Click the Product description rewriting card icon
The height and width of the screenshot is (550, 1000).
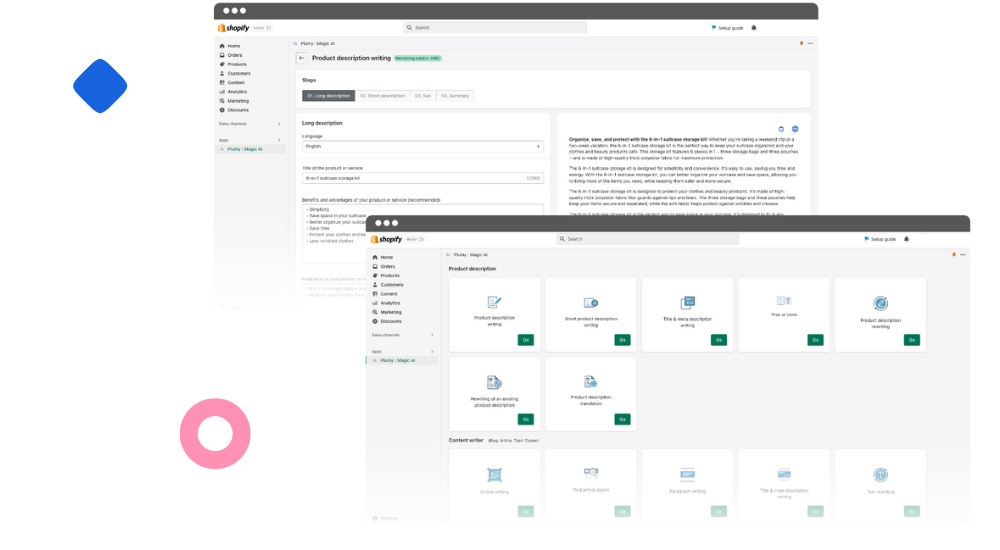(881, 303)
